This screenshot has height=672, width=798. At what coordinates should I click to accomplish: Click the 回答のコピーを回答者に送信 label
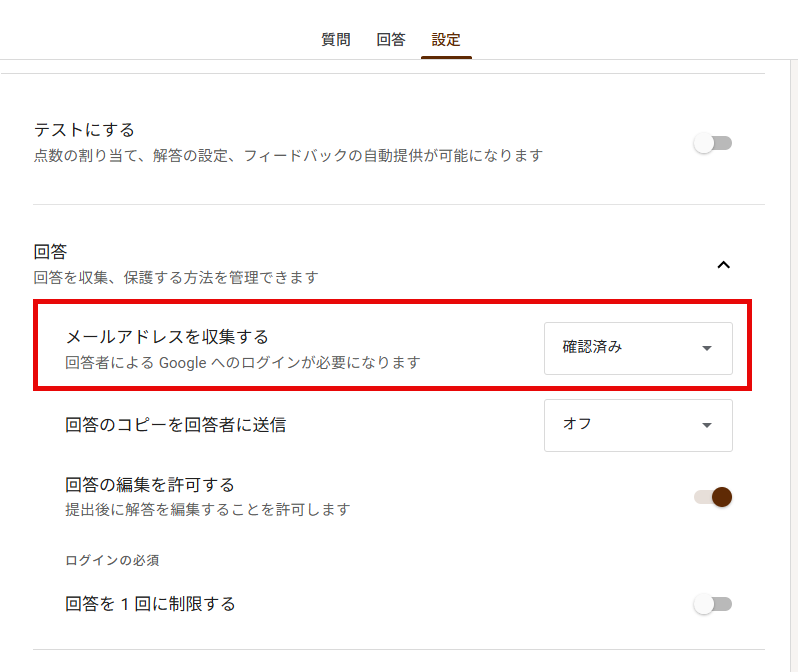pyautogui.click(x=175, y=425)
